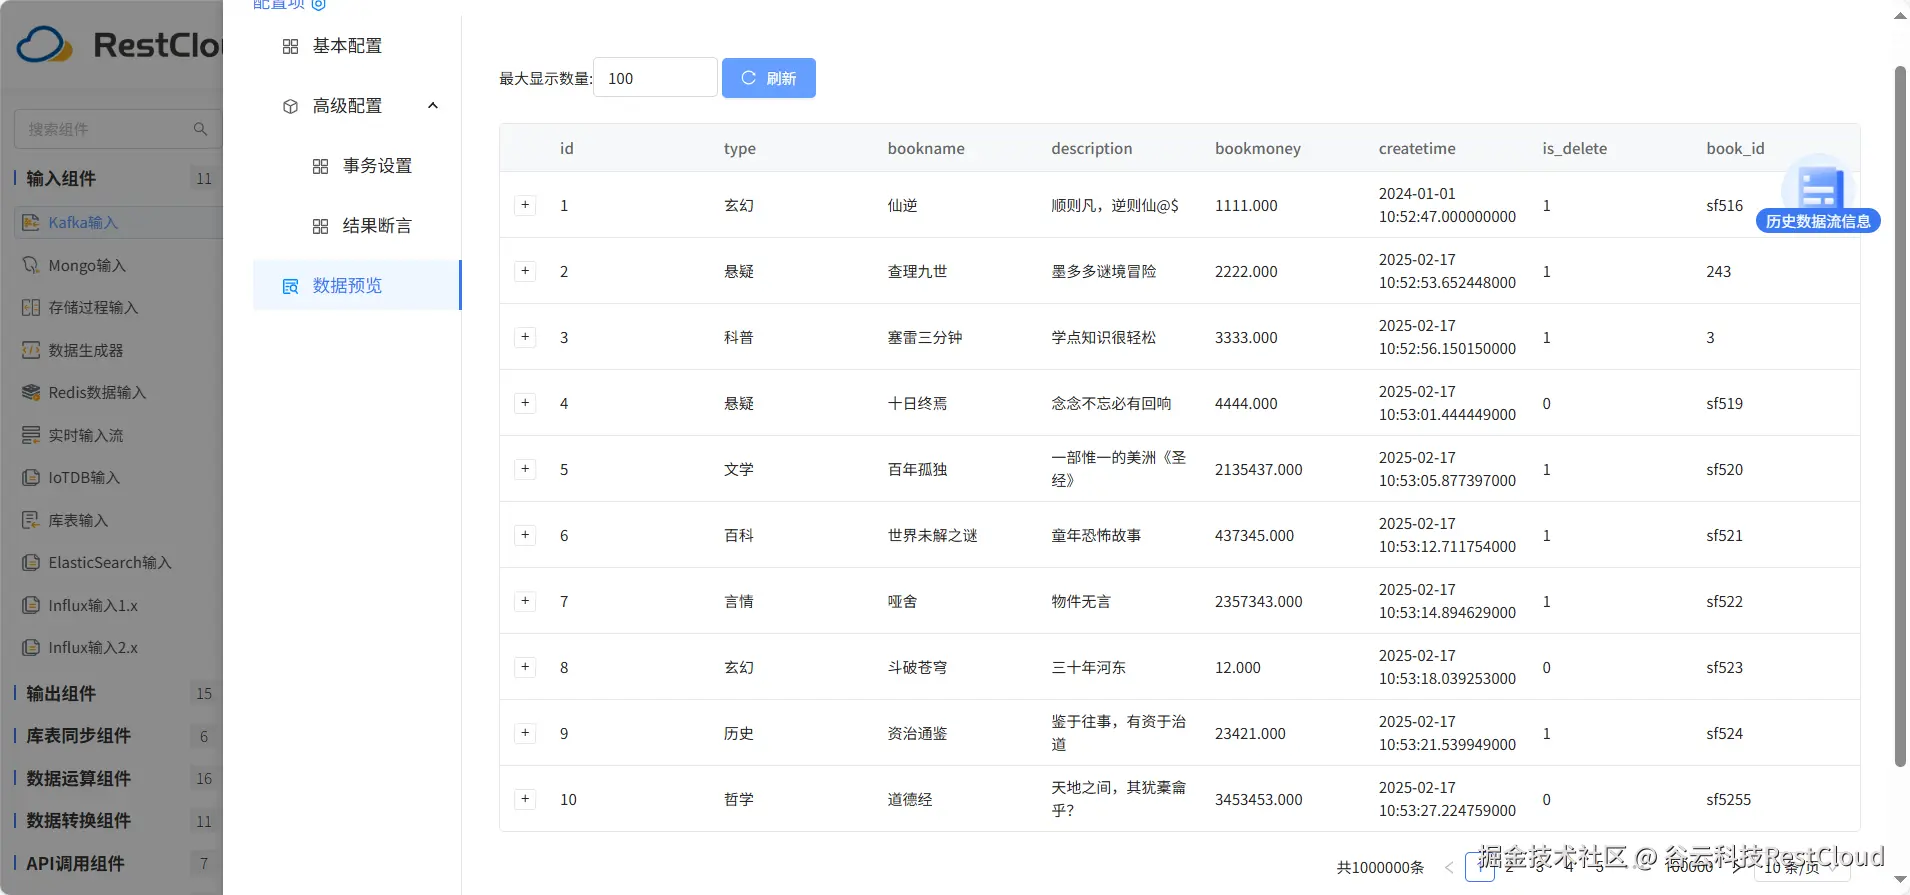Expand the row for 百年孤独
The image size is (1910, 895).
coord(525,469)
